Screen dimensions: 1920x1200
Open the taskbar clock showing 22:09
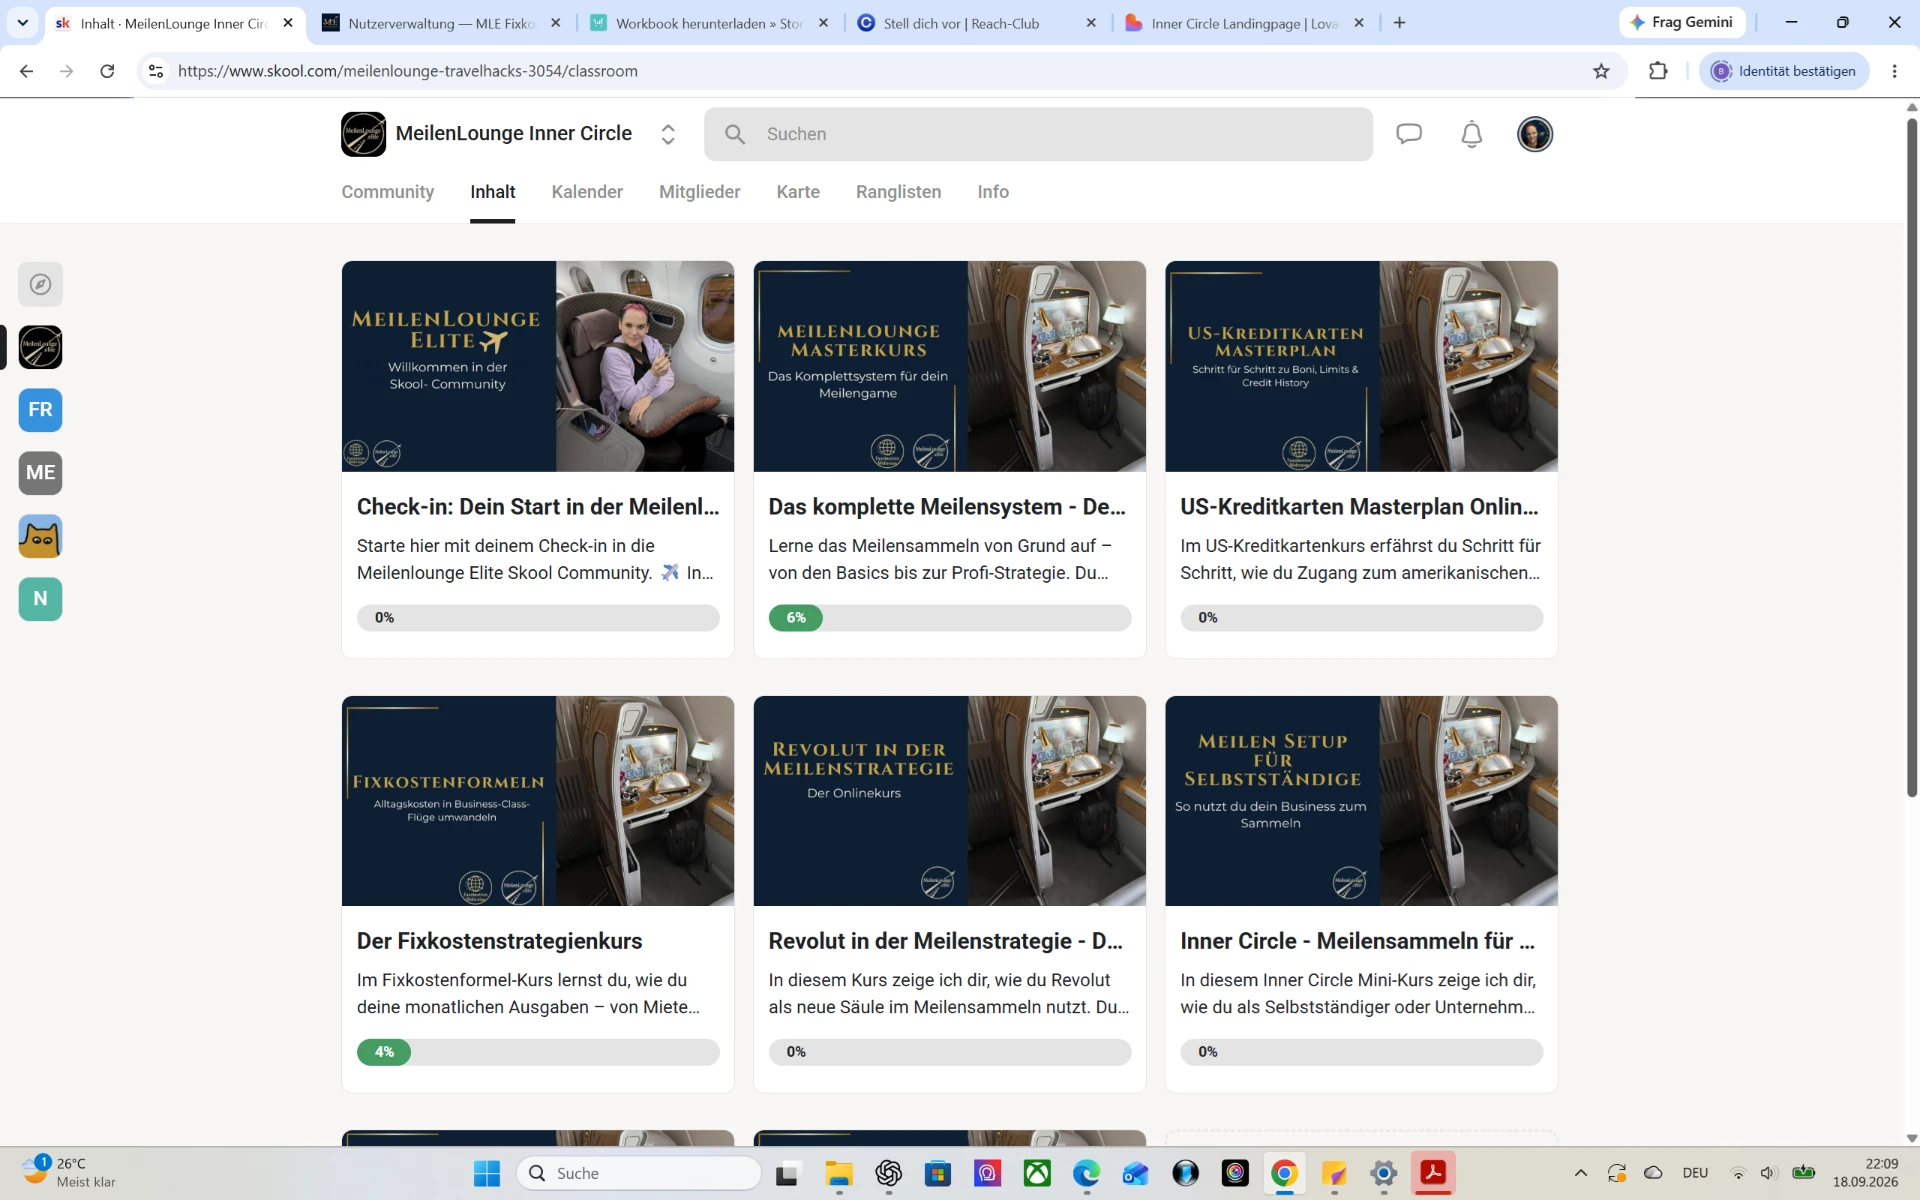click(x=1866, y=1173)
